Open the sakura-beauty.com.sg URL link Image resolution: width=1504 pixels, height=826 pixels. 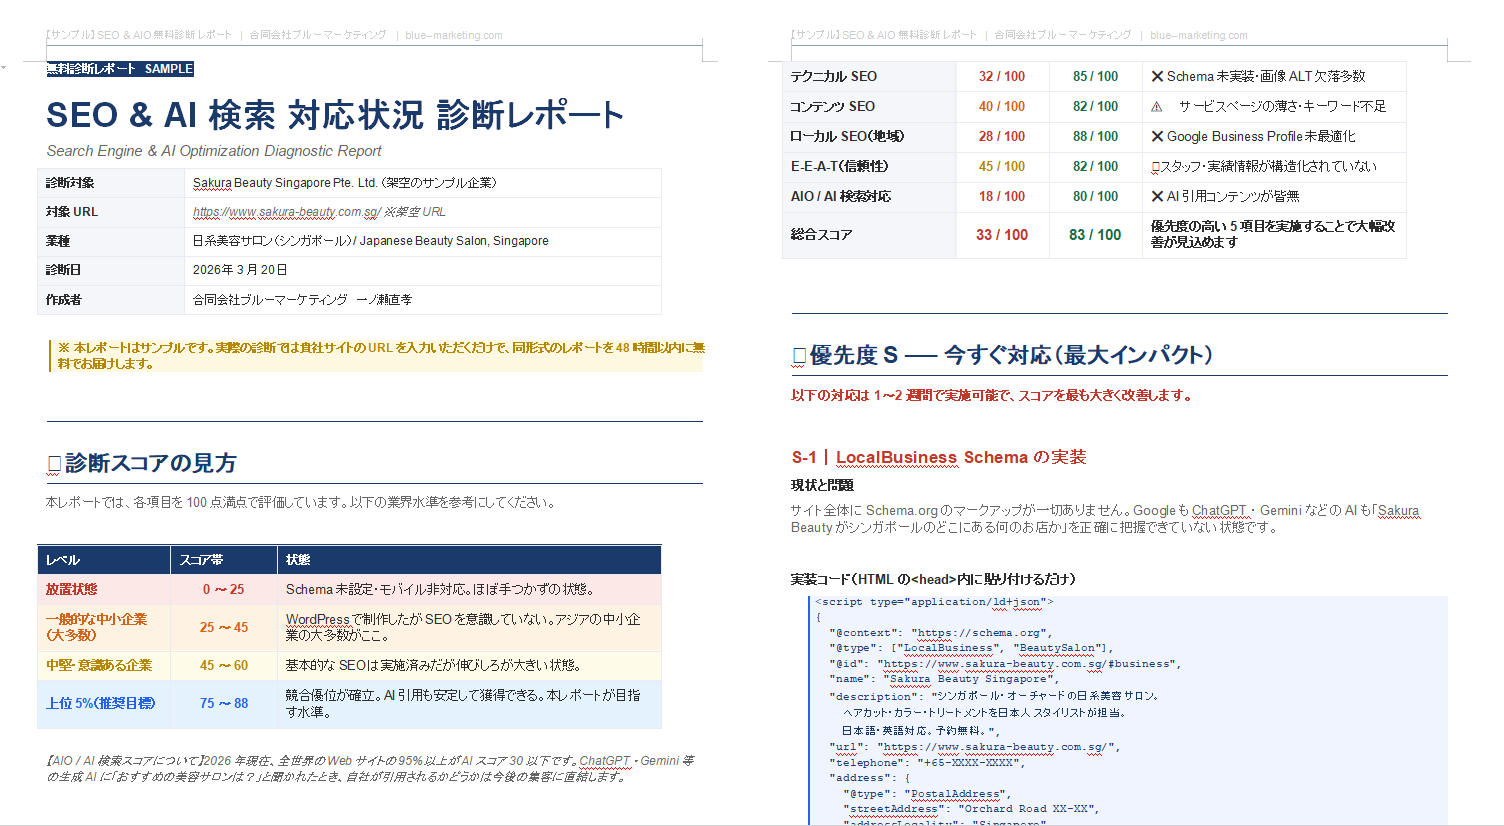[x=286, y=212]
